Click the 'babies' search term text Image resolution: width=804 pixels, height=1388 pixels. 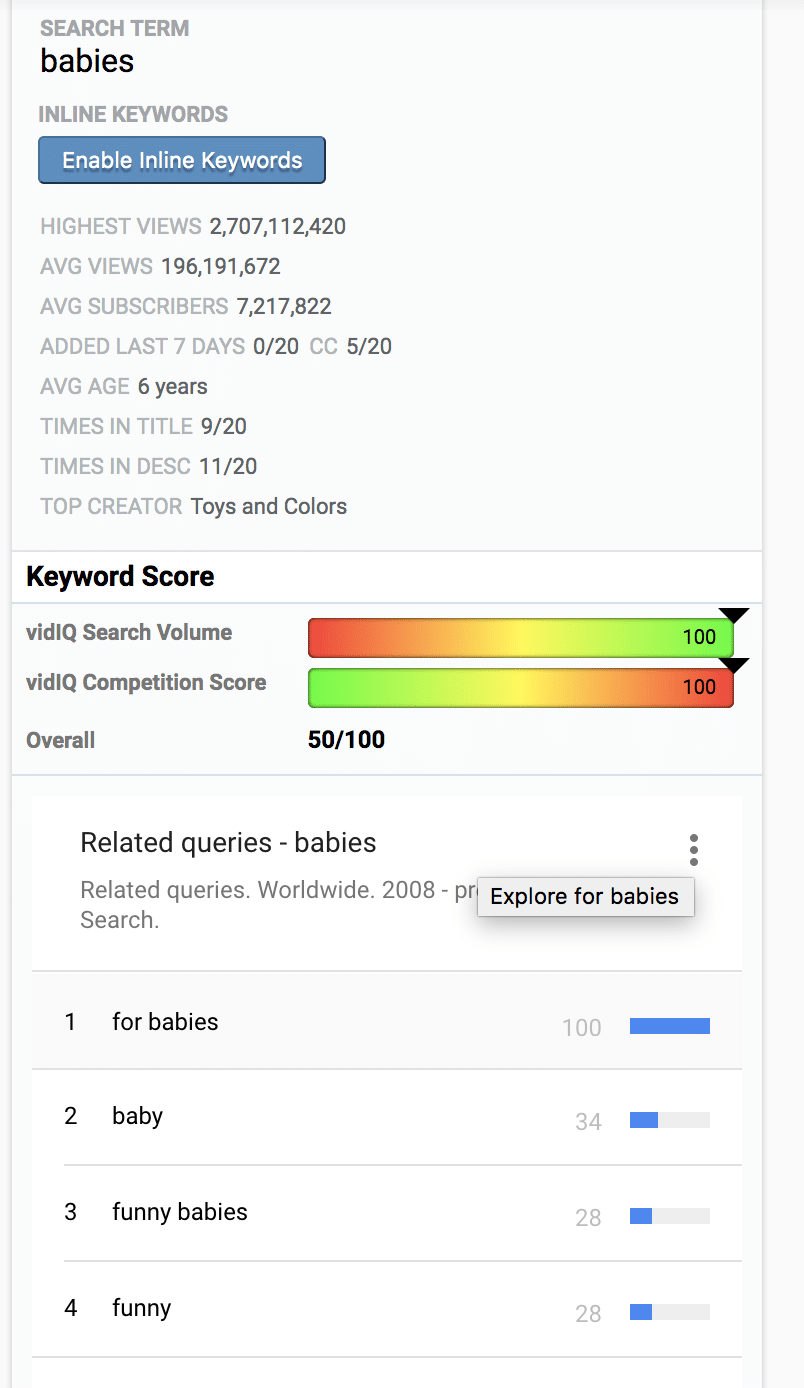[x=87, y=61]
